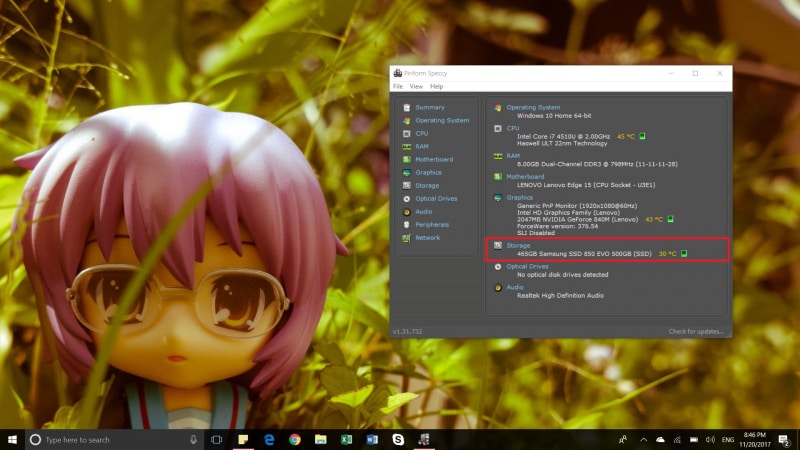Click 'Windows 10 Home 64-bit' text
This screenshot has height=450, width=800.
pos(554,116)
